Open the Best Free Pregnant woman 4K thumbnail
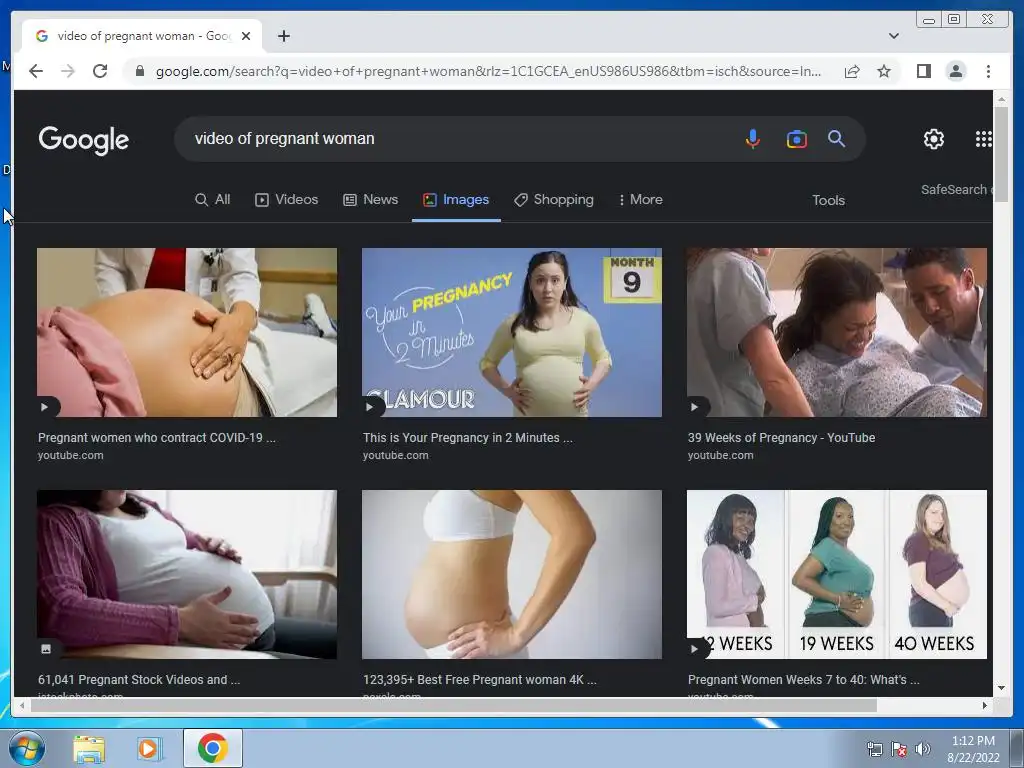The width and height of the screenshot is (1024, 768). [511, 574]
